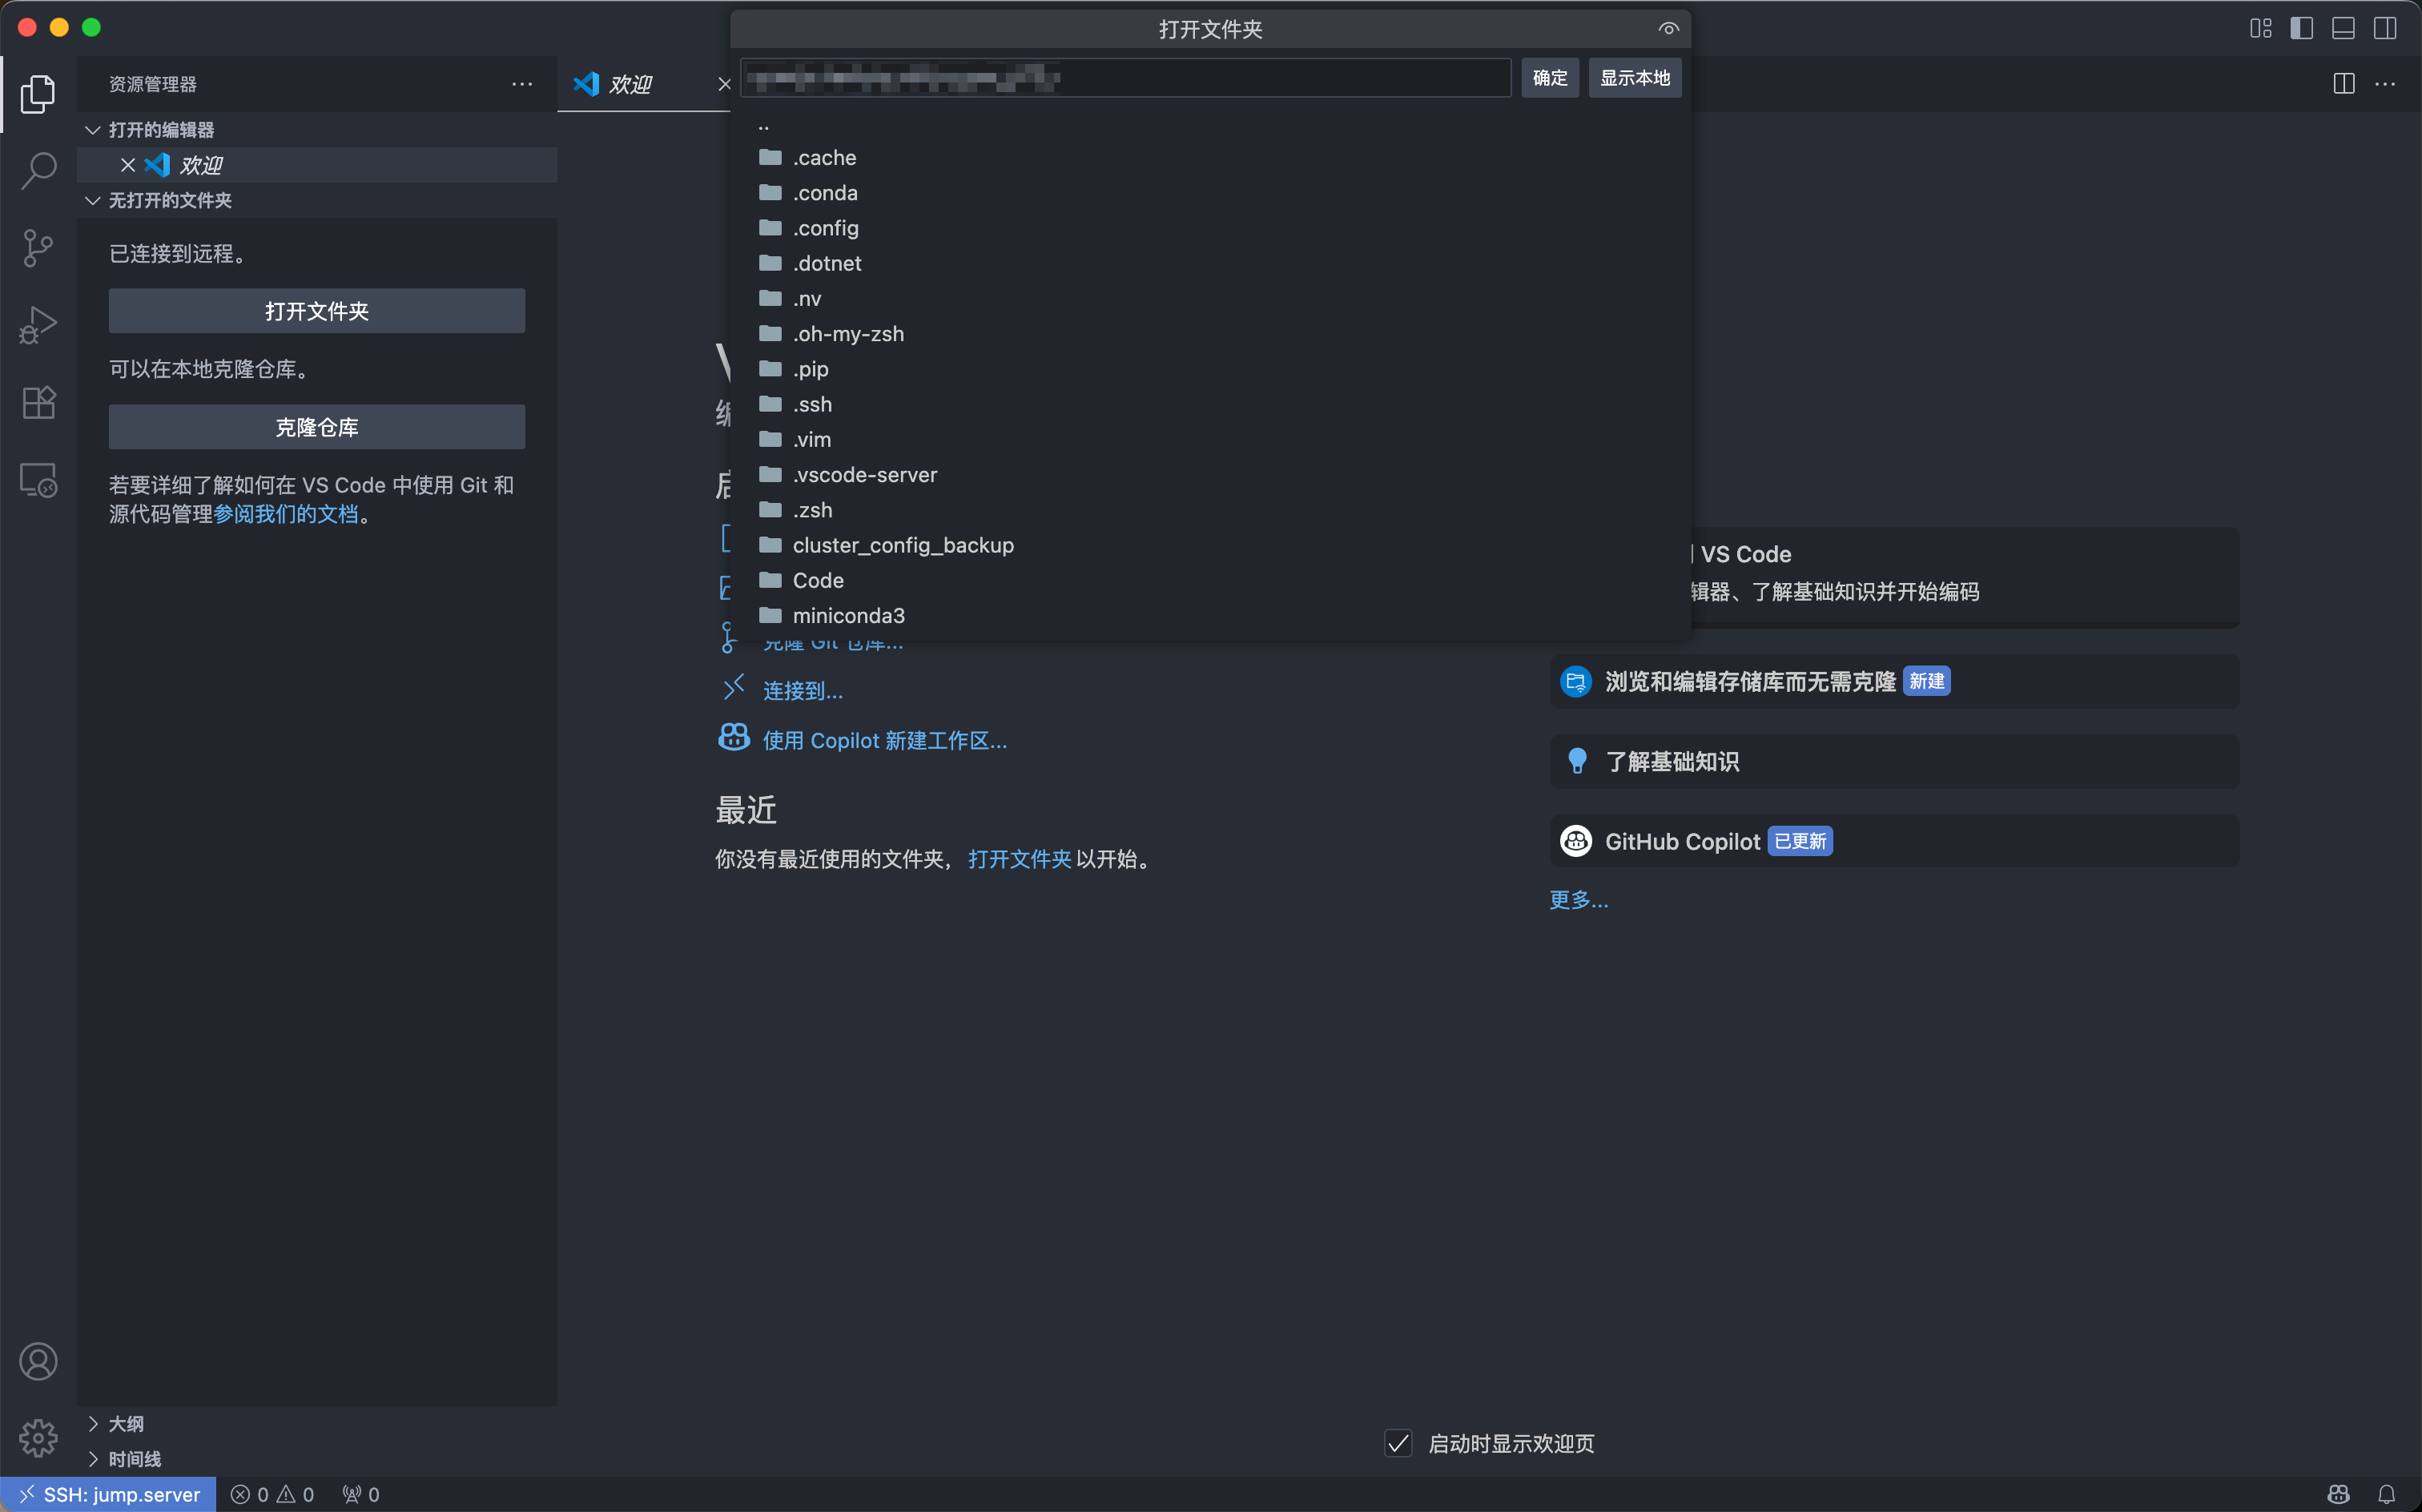This screenshot has height=1512, width=2422.
Task: Open Run and Debug view
Action: [38, 325]
